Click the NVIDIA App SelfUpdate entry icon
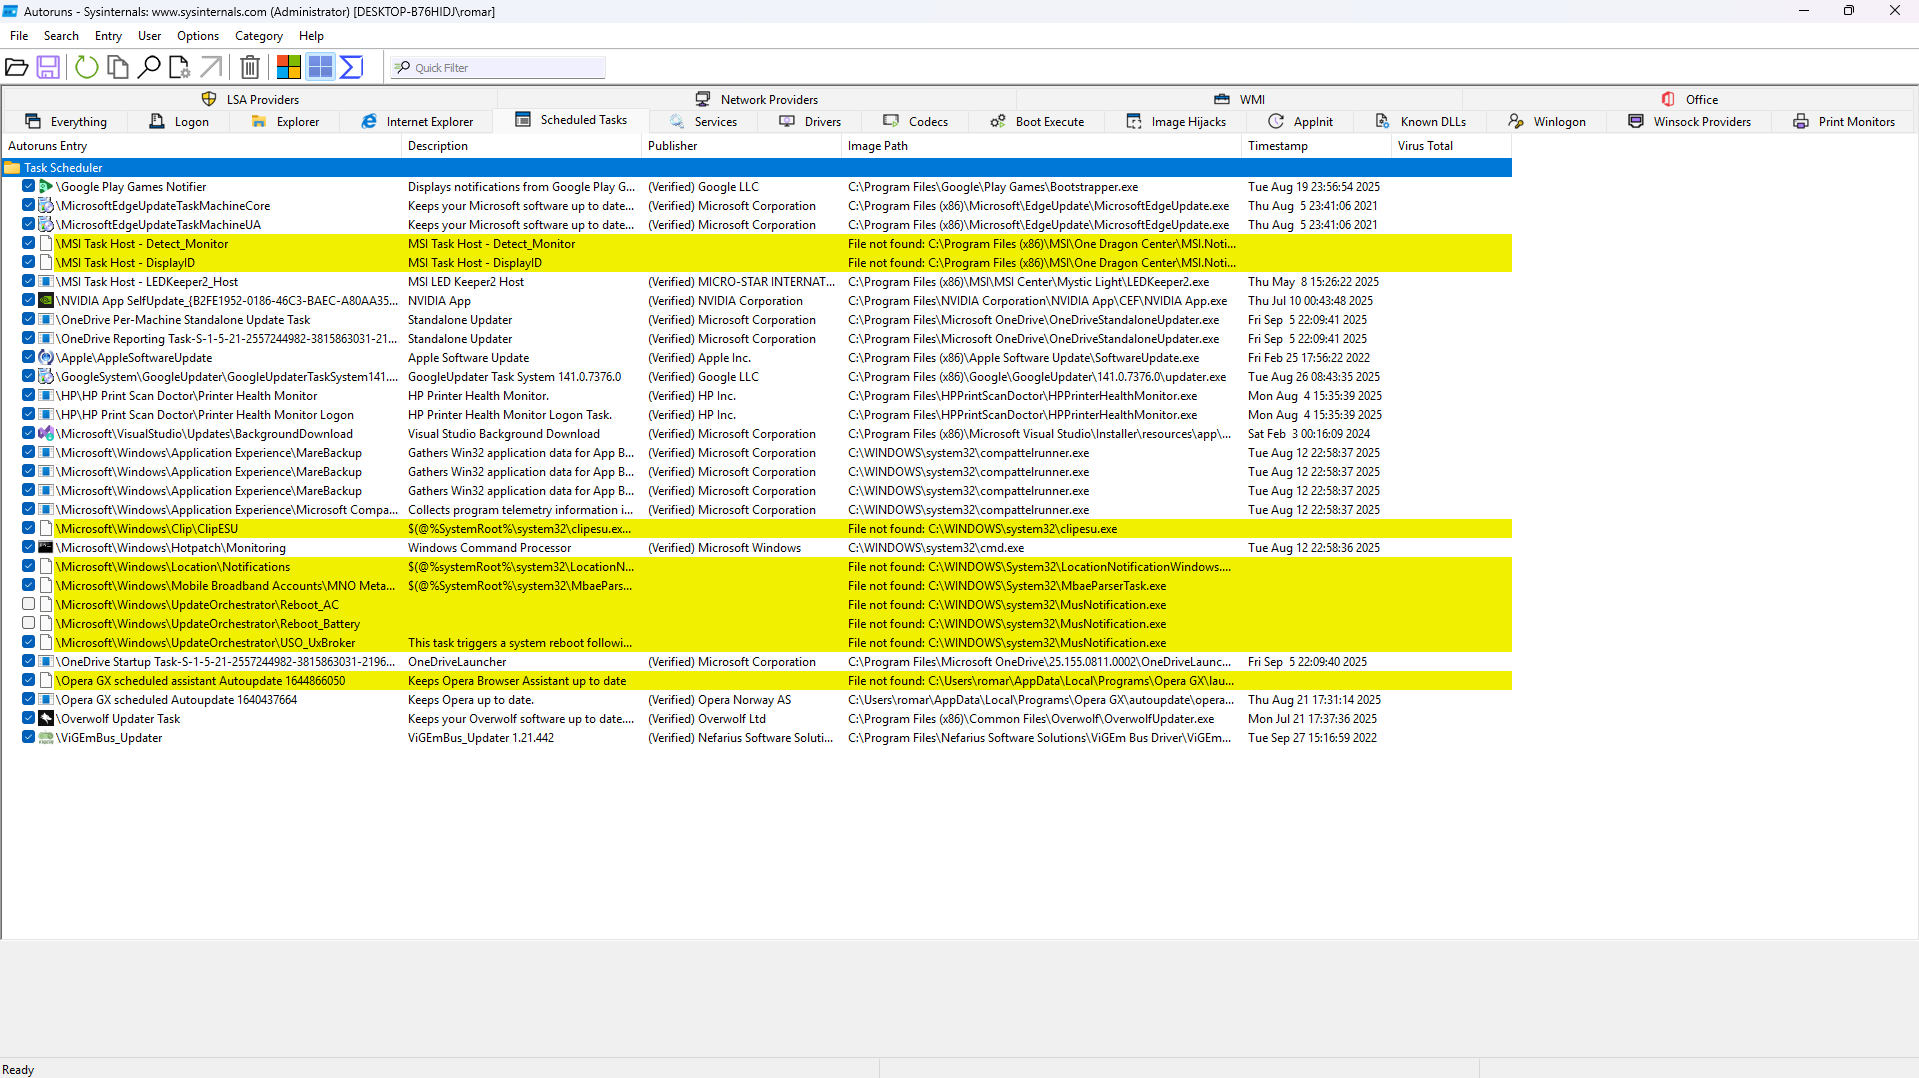The width and height of the screenshot is (1919, 1078). point(46,301)
